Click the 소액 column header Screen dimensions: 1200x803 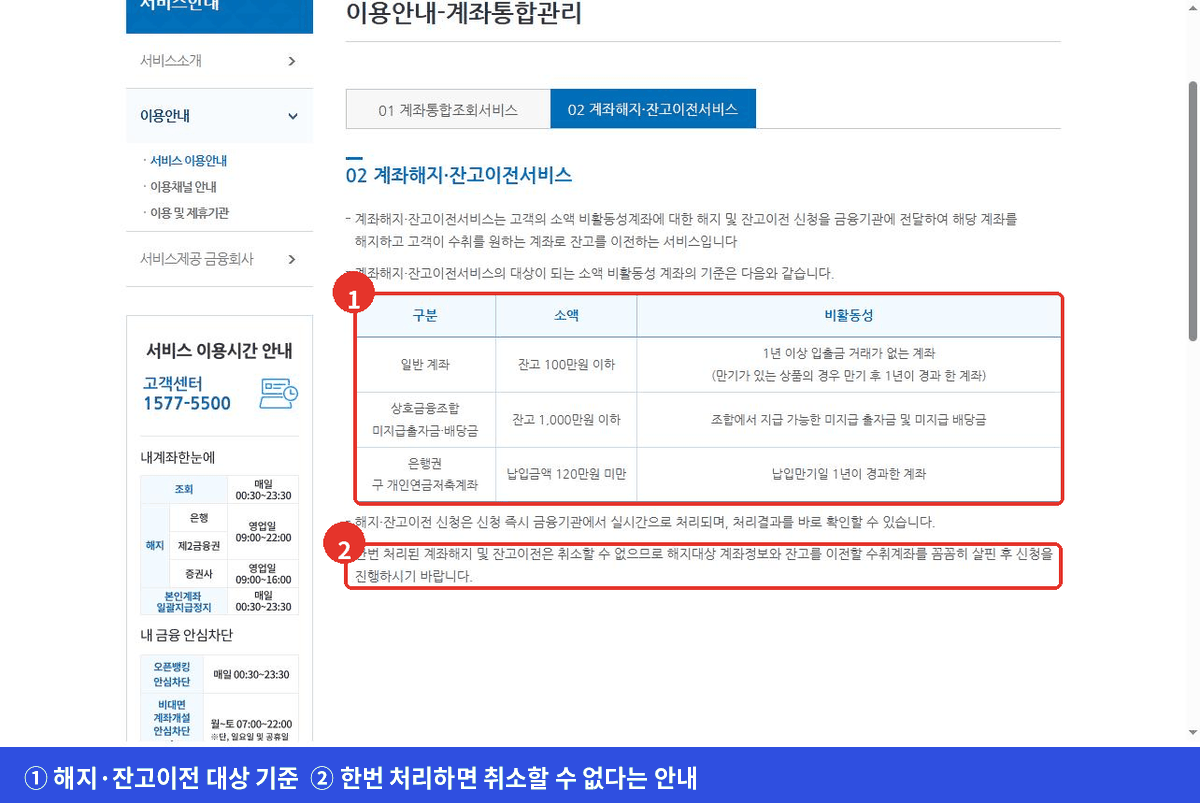tap(566, 315)
